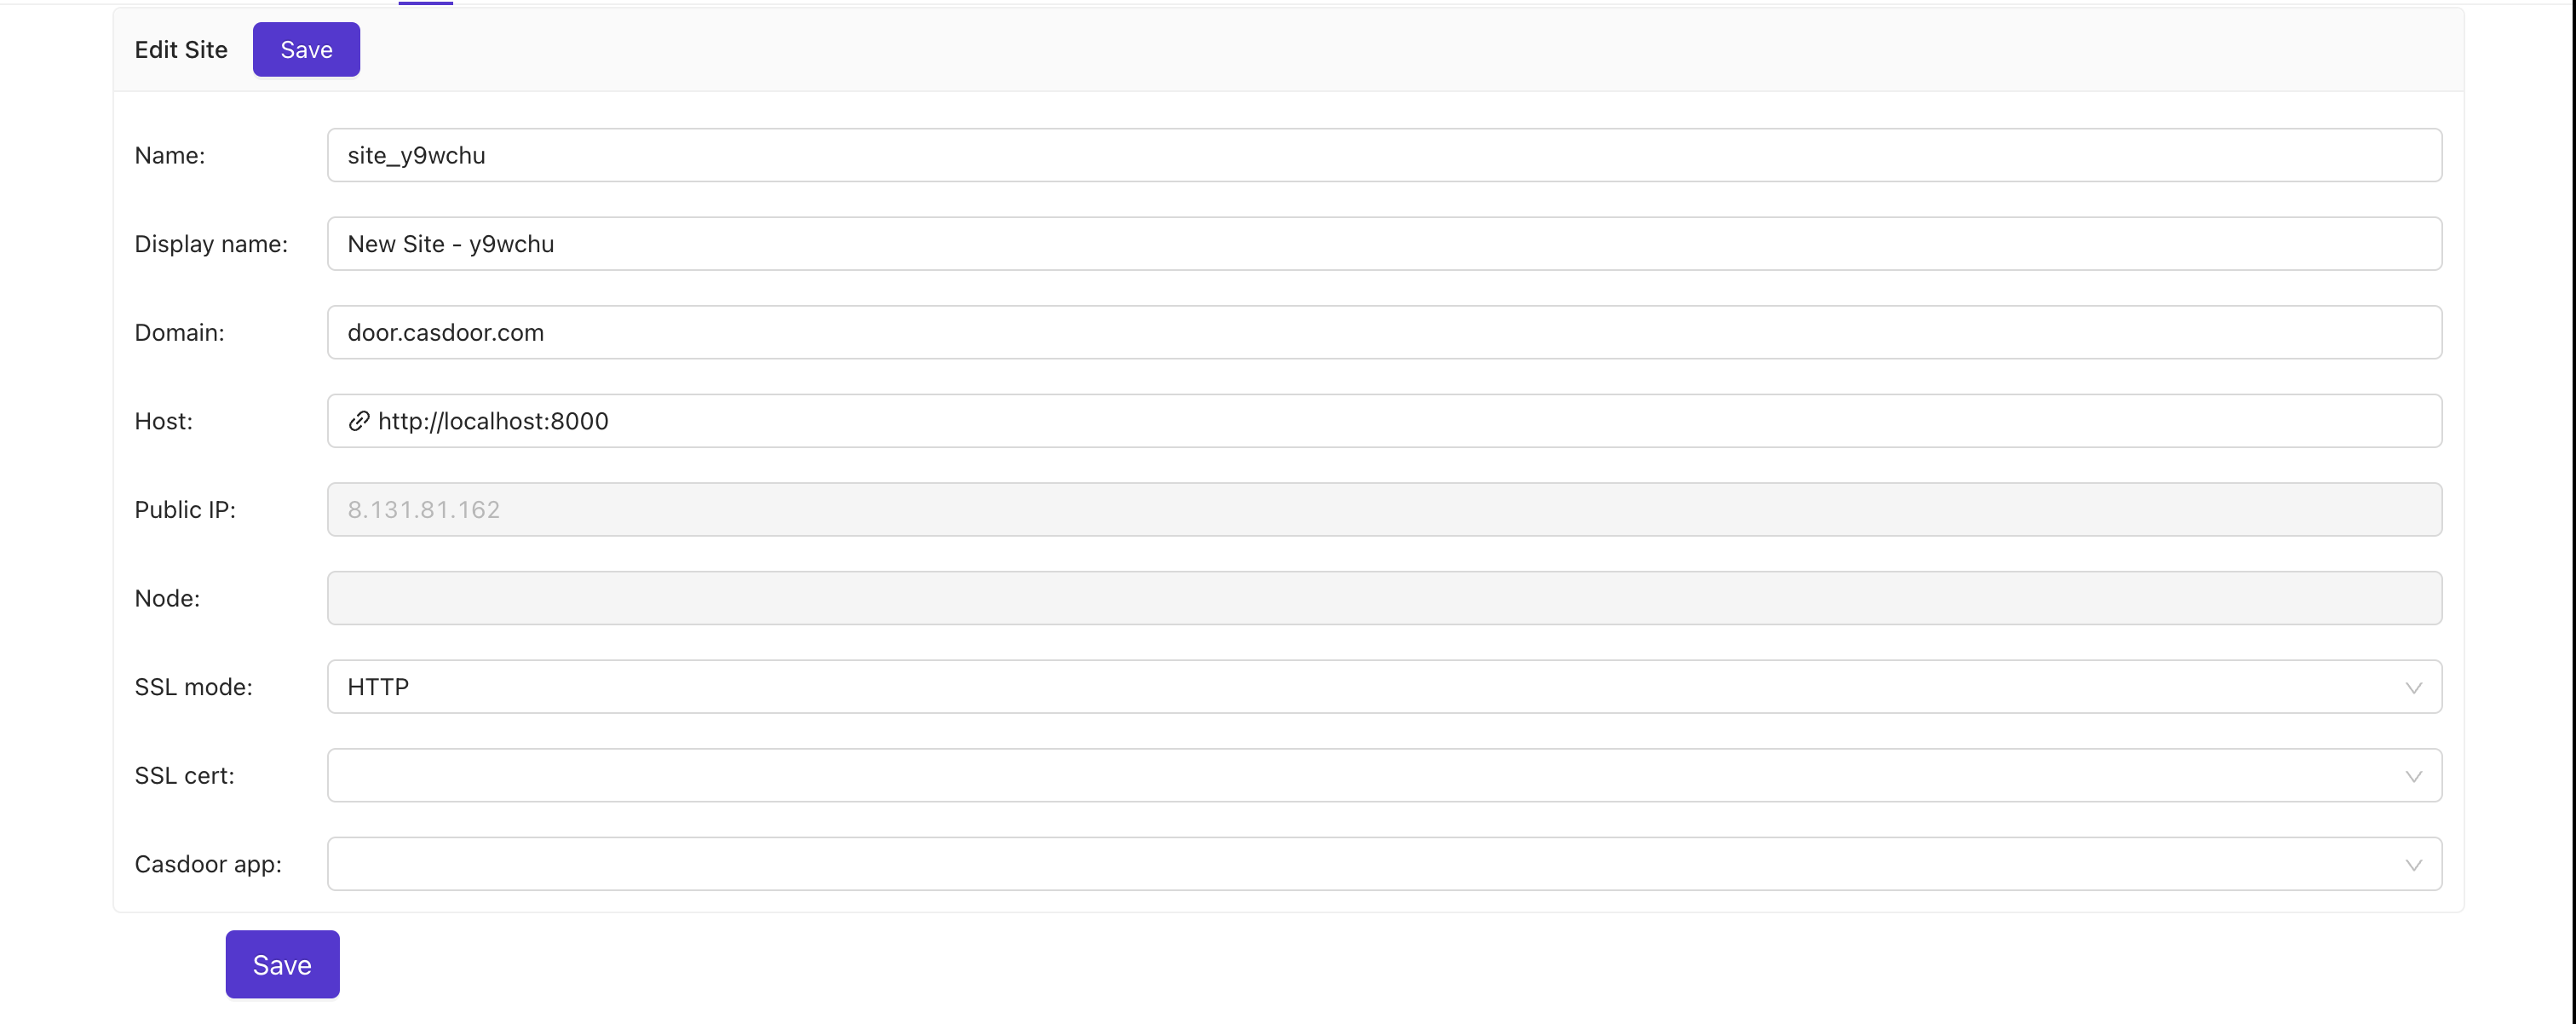The height and width of the screenshot is (1024, 2576).
Task: Click the link icon in Host field
Action: pos(359,421)
